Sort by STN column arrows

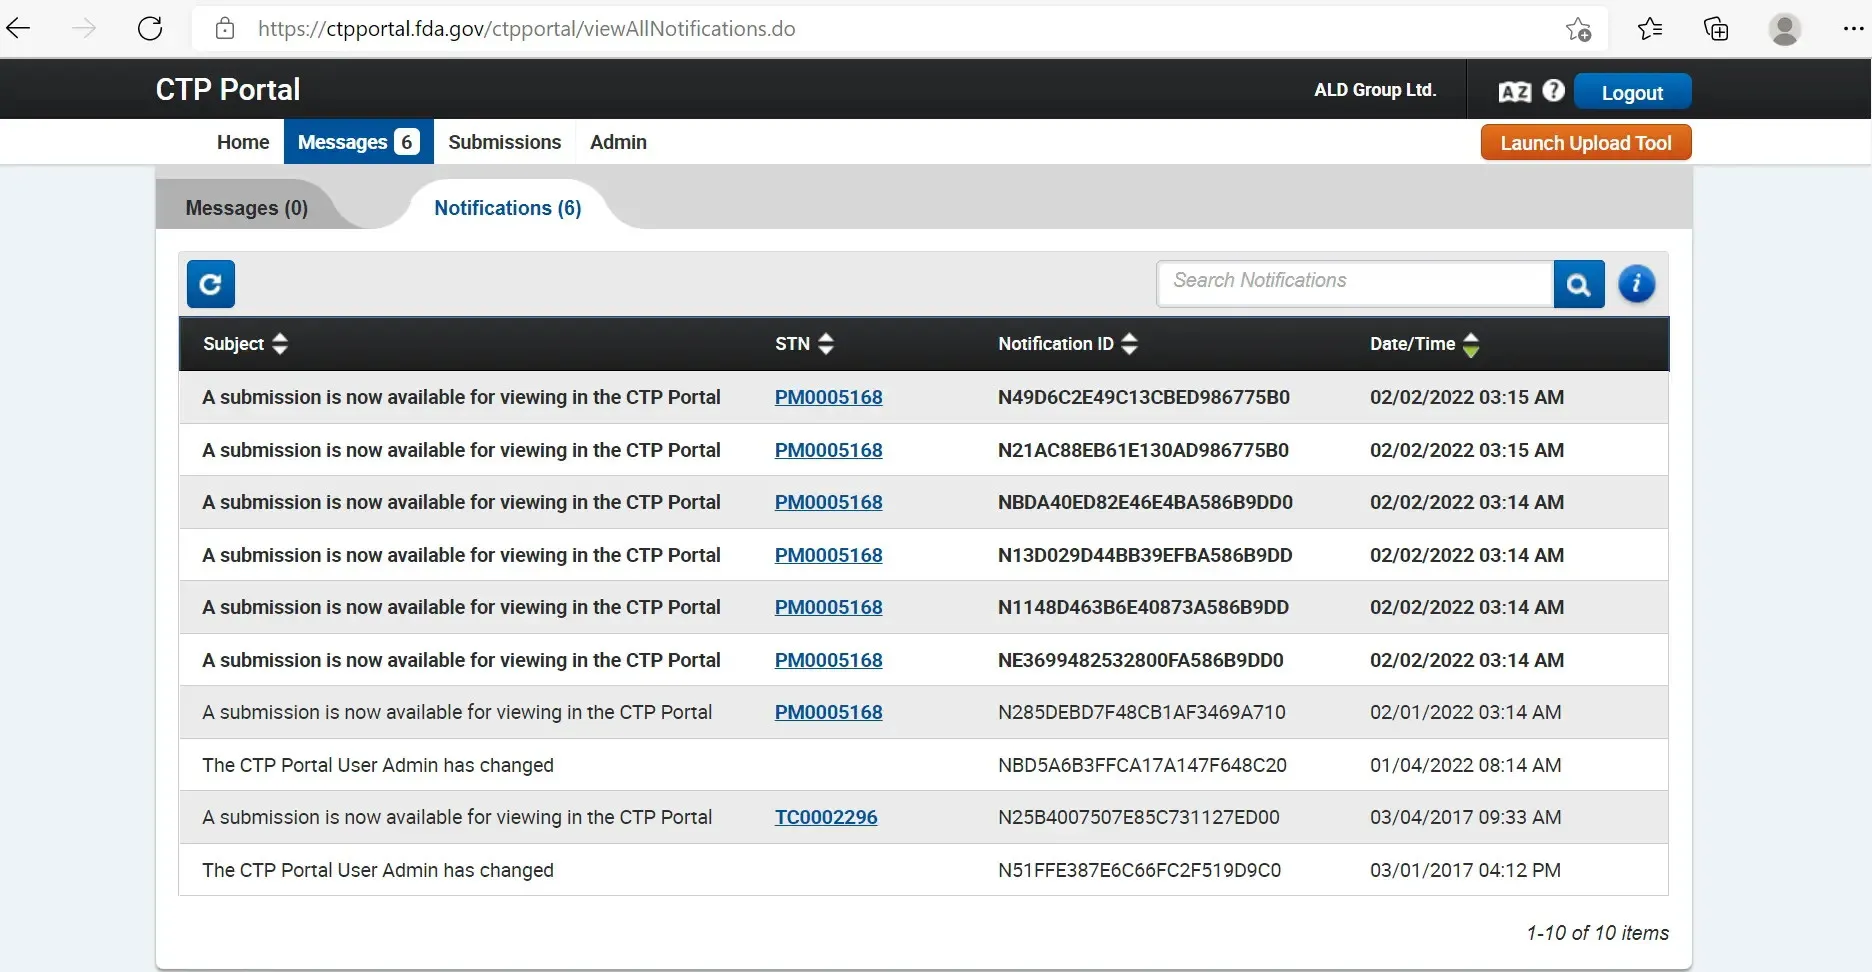pos(826,343)
